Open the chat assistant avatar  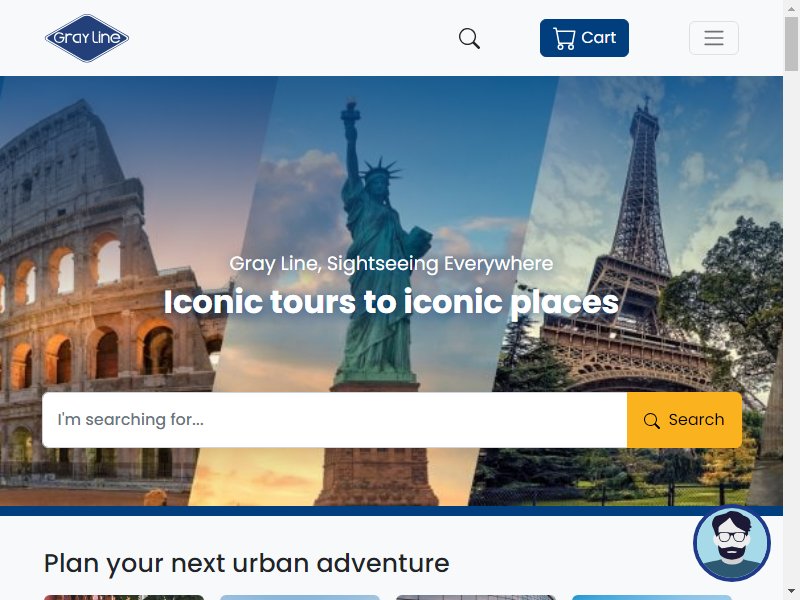click(732, 543)
